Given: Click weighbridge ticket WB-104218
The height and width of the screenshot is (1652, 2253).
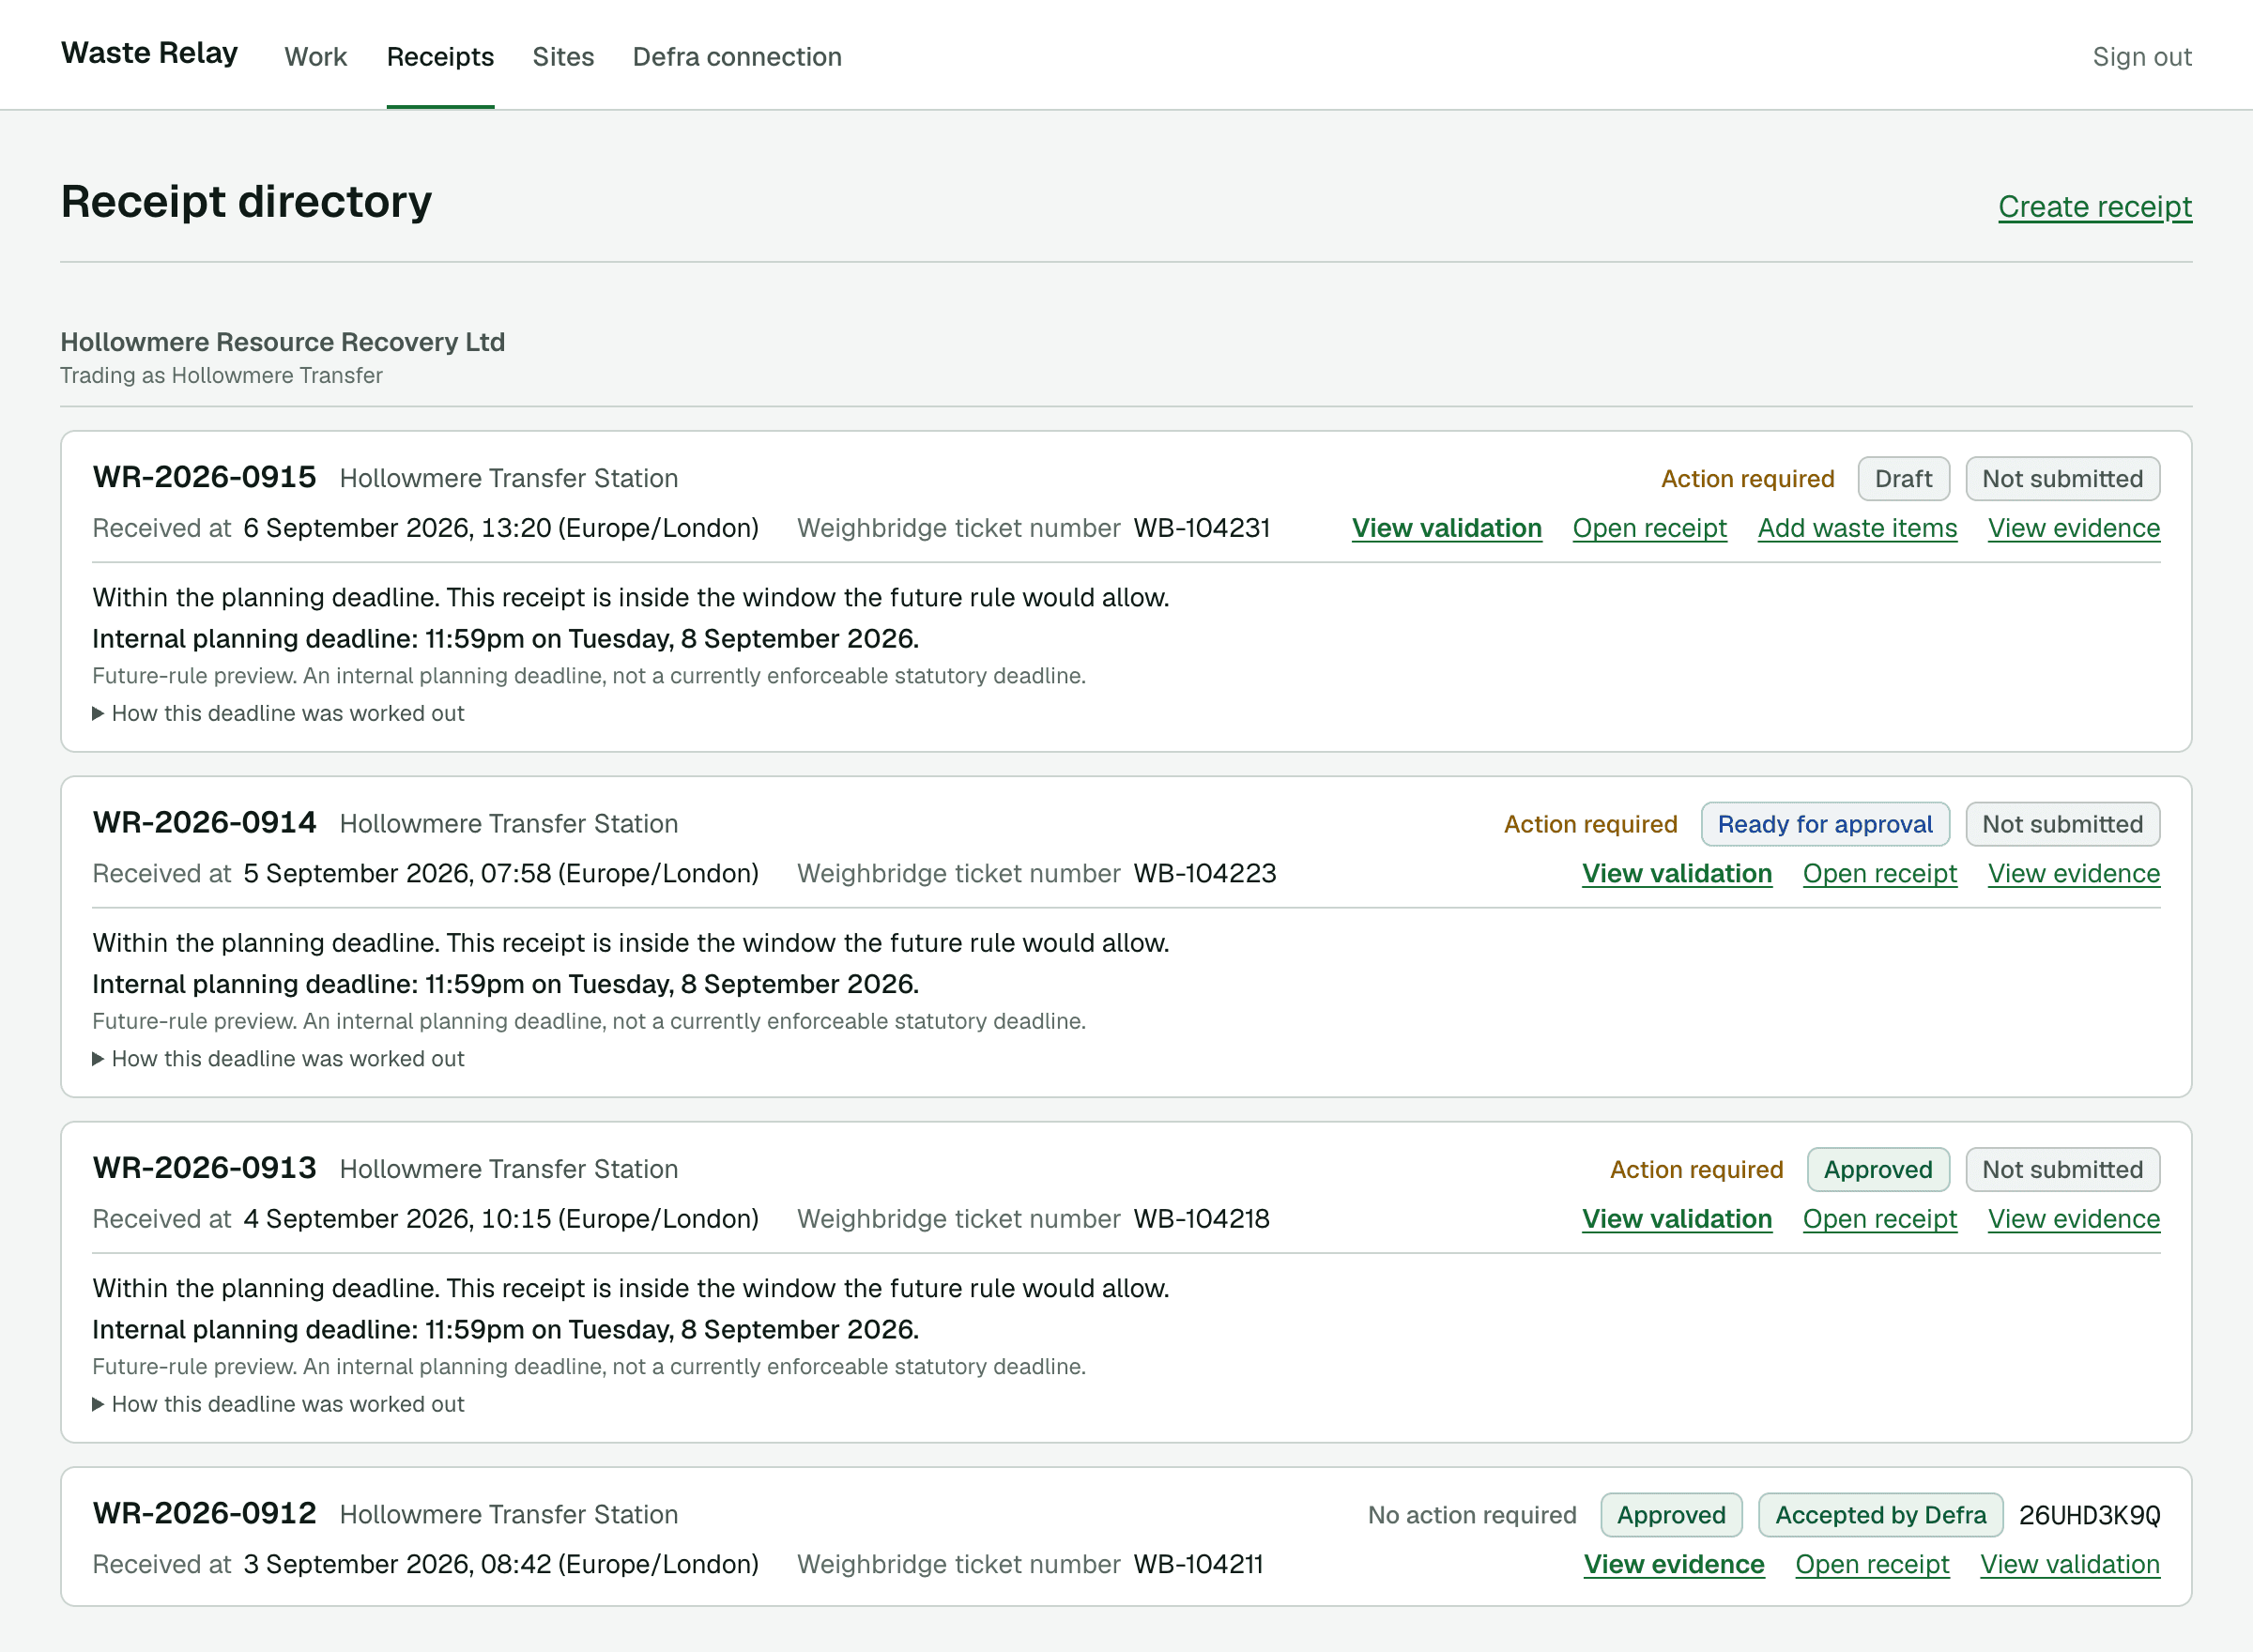Looking at the screenshot, I should (x=1201, y=1219).
